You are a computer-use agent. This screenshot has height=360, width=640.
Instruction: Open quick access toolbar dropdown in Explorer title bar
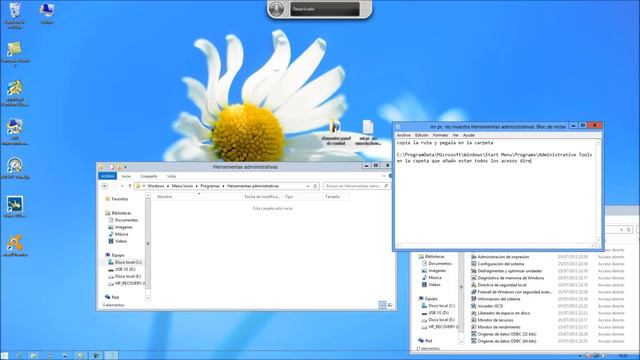pos(126,167)
